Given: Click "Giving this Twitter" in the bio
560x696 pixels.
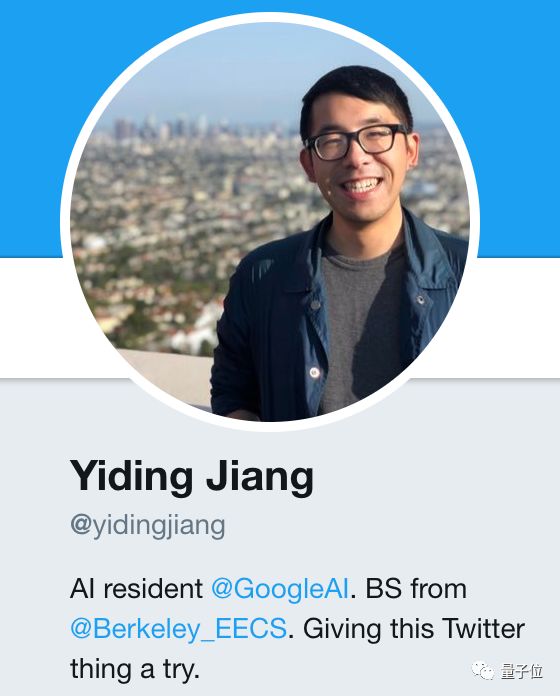Looking at the screenshot, I should coord(414,629).
